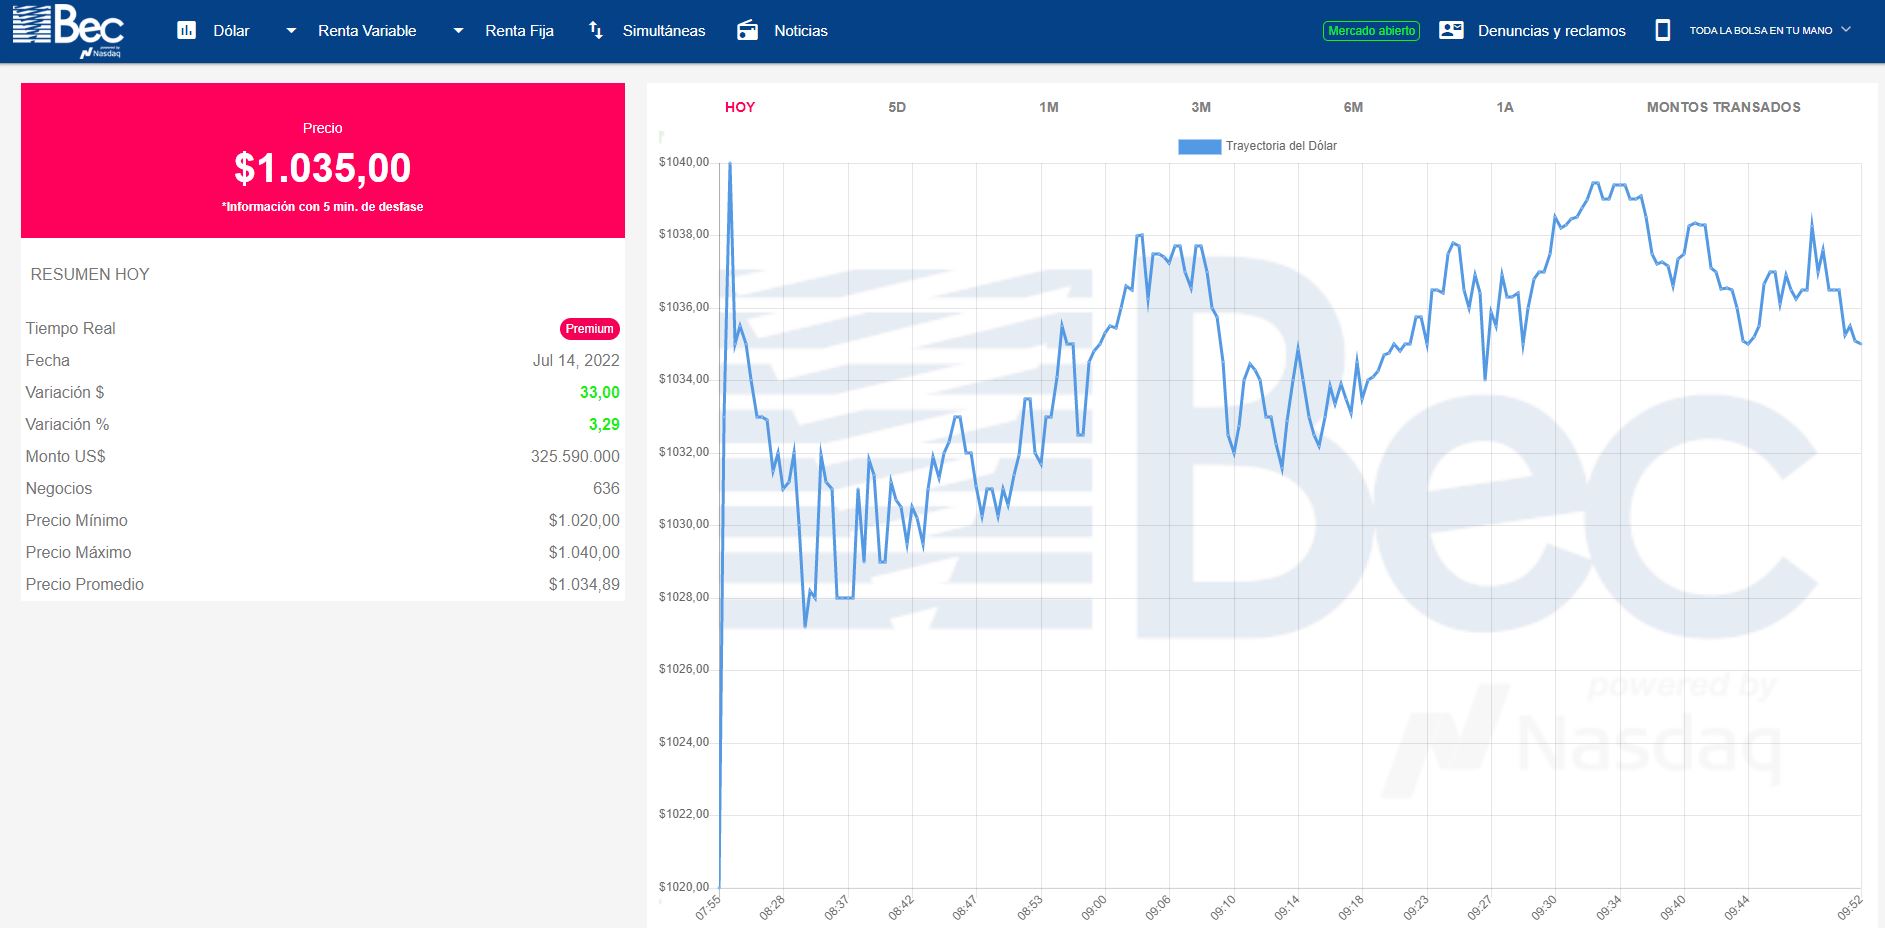Switch to the 1A chart tab
Image resolution: width=1885 pixels, height=928 pixels.
tap(1505, 107)
